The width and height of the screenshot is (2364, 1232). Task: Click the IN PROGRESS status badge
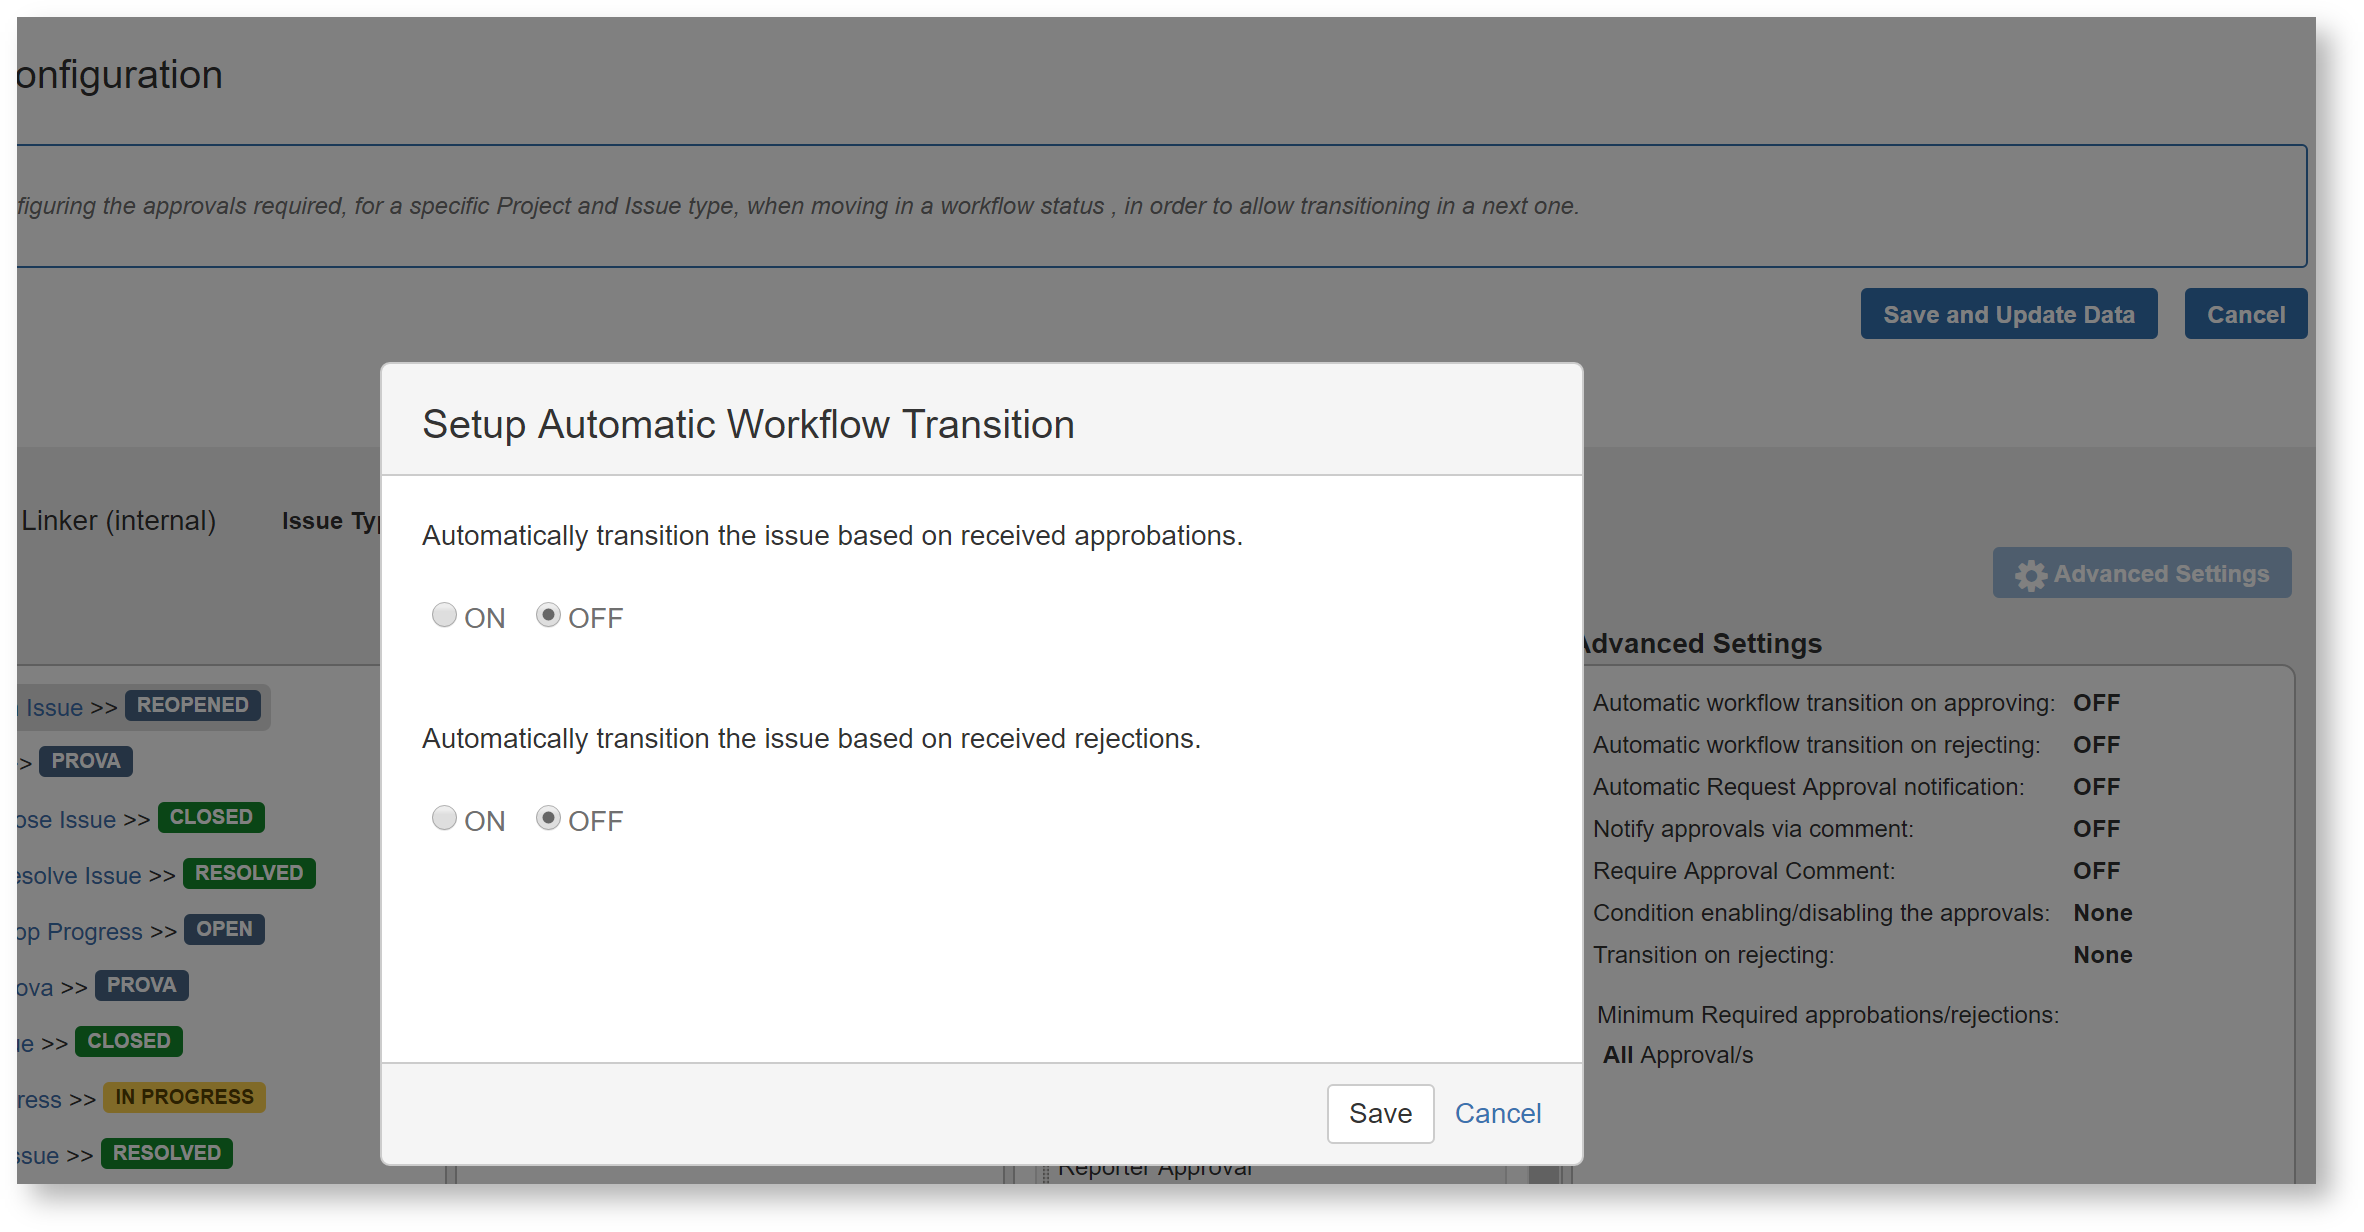[x=184, y=1097]
